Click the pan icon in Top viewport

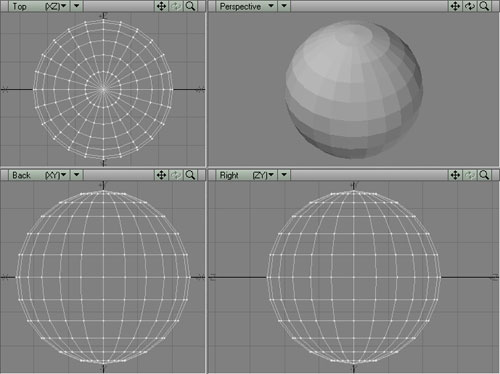coord(162,6)
